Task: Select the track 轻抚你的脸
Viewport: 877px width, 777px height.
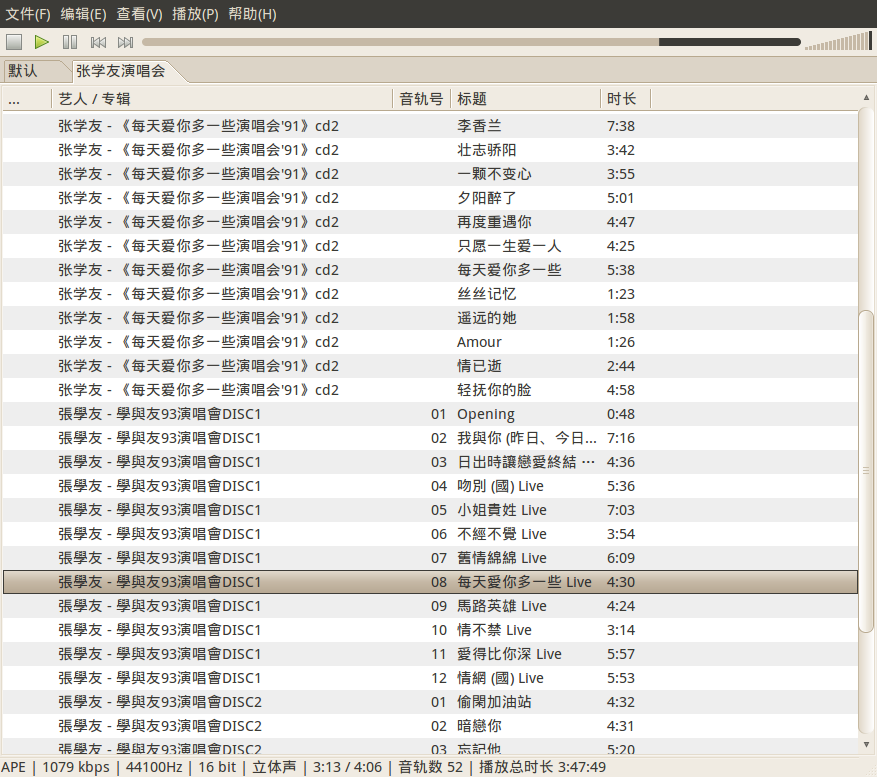Action: point(430,390)
